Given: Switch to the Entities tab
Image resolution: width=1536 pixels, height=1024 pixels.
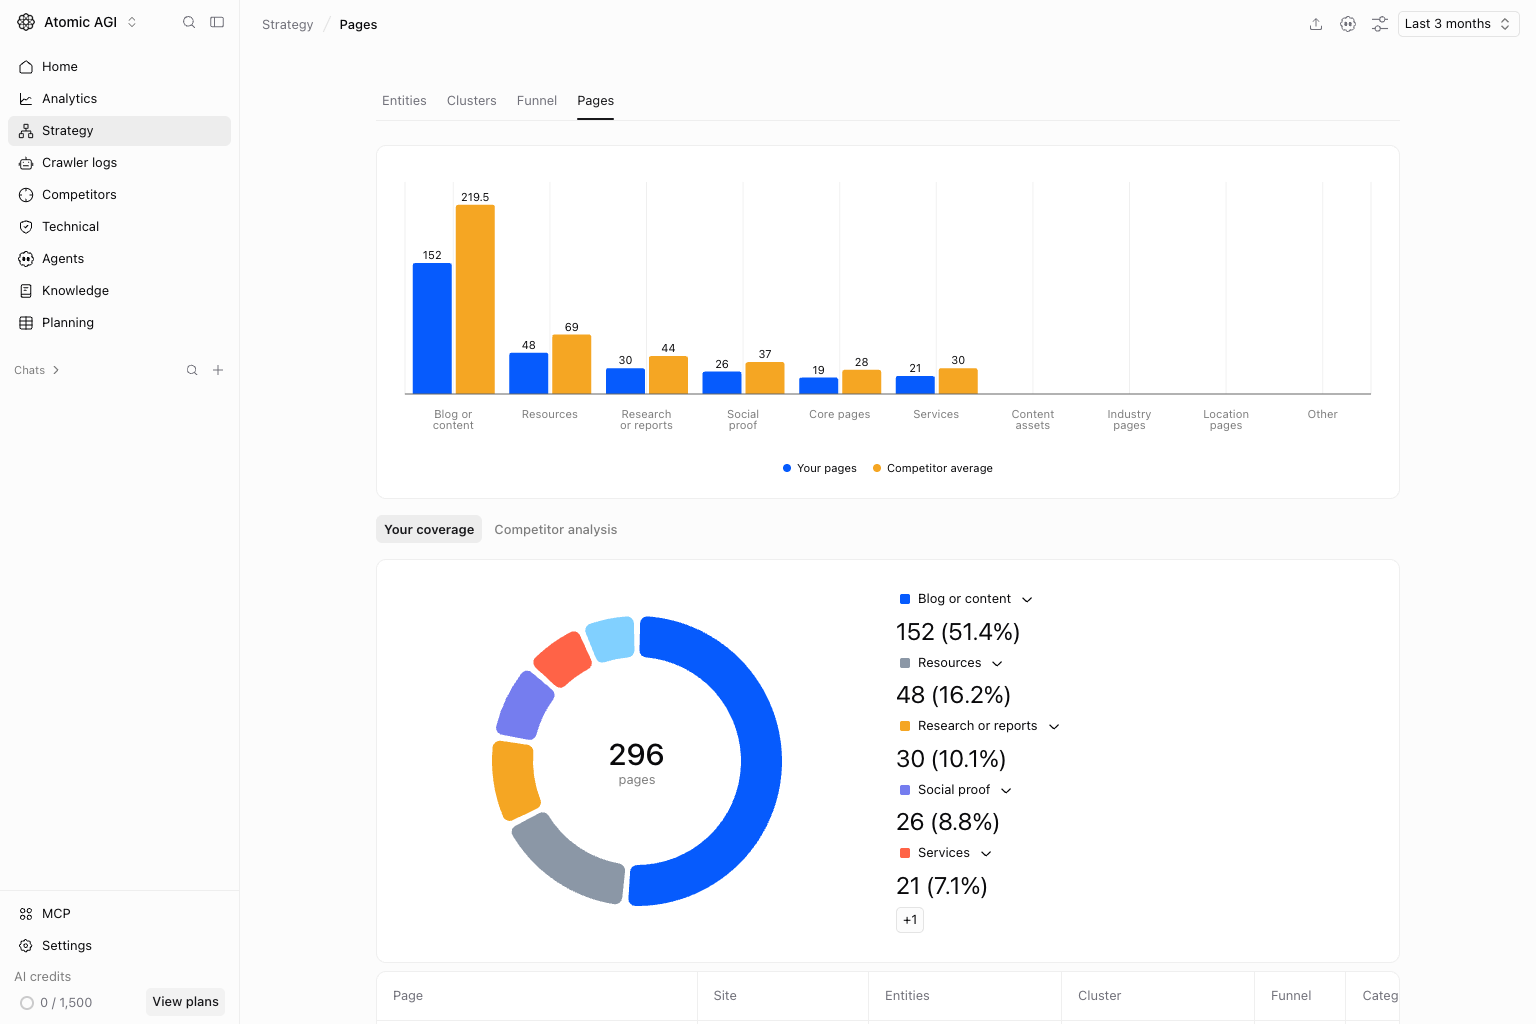Looking at the screenshot, I should click(404, 101).
